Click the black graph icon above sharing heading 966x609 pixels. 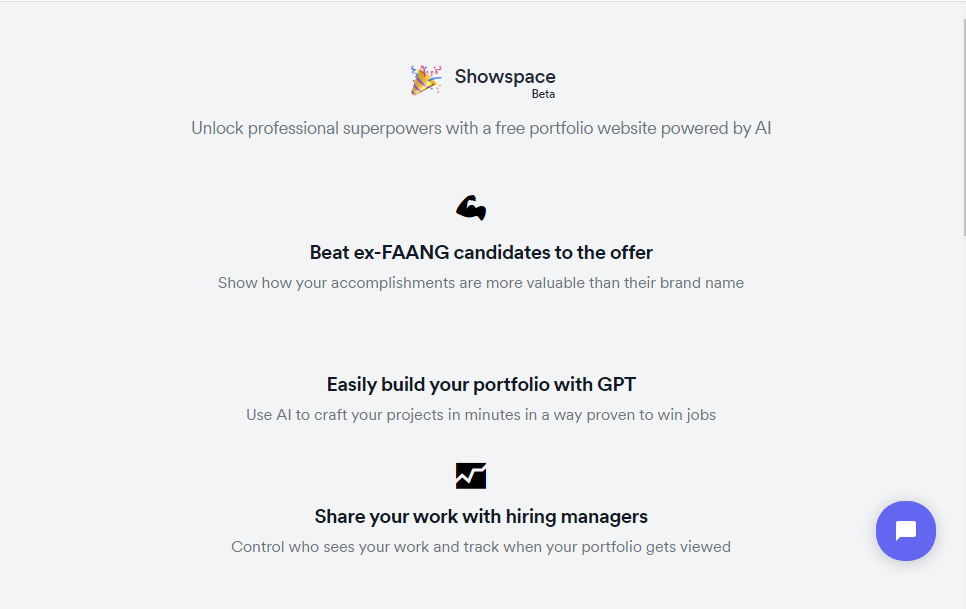pyautogui.click(x=471, y=475)
